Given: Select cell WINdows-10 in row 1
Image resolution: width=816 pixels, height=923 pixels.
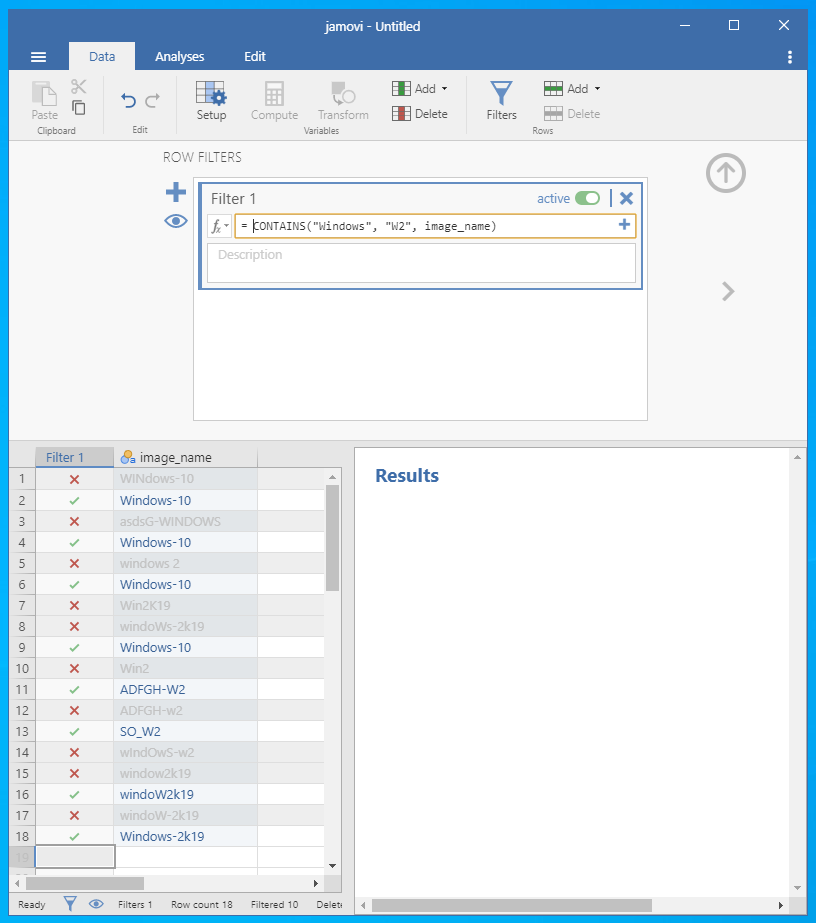Looking at the screenshot, I should click(x=185, y=479).
